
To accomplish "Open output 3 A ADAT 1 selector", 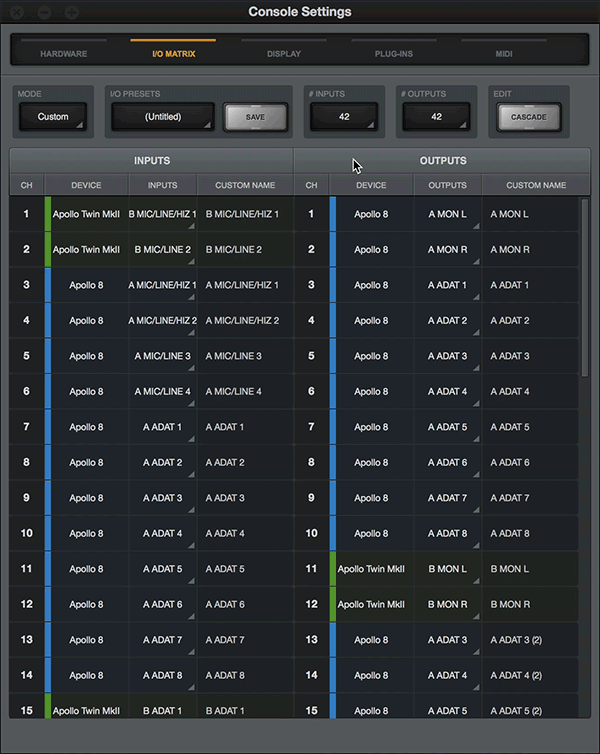I will click(448, 285).
